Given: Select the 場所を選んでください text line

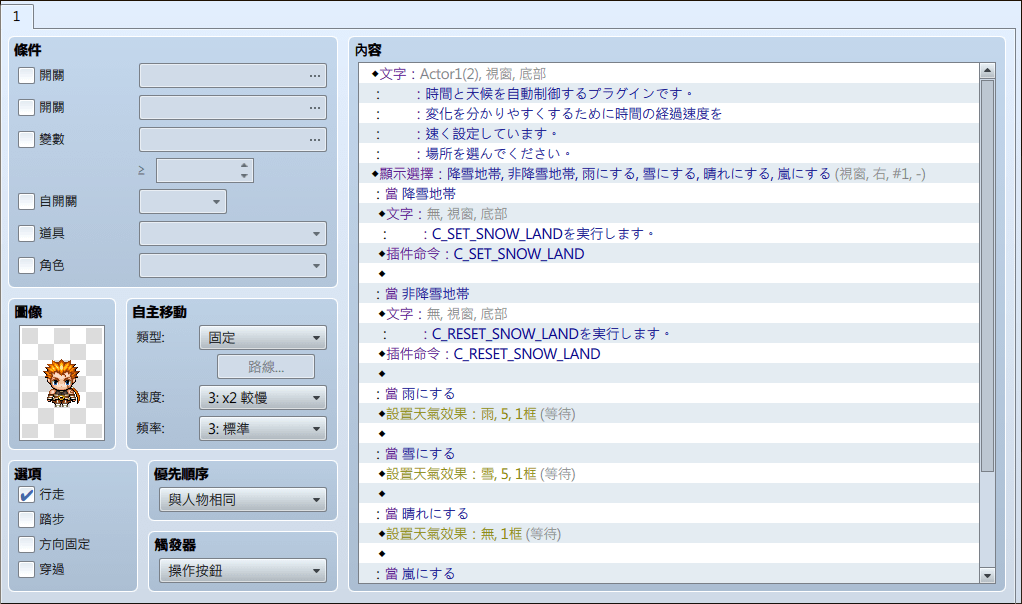Looking at the screenshot, I should pyautogui.click(x=669, y=154).
